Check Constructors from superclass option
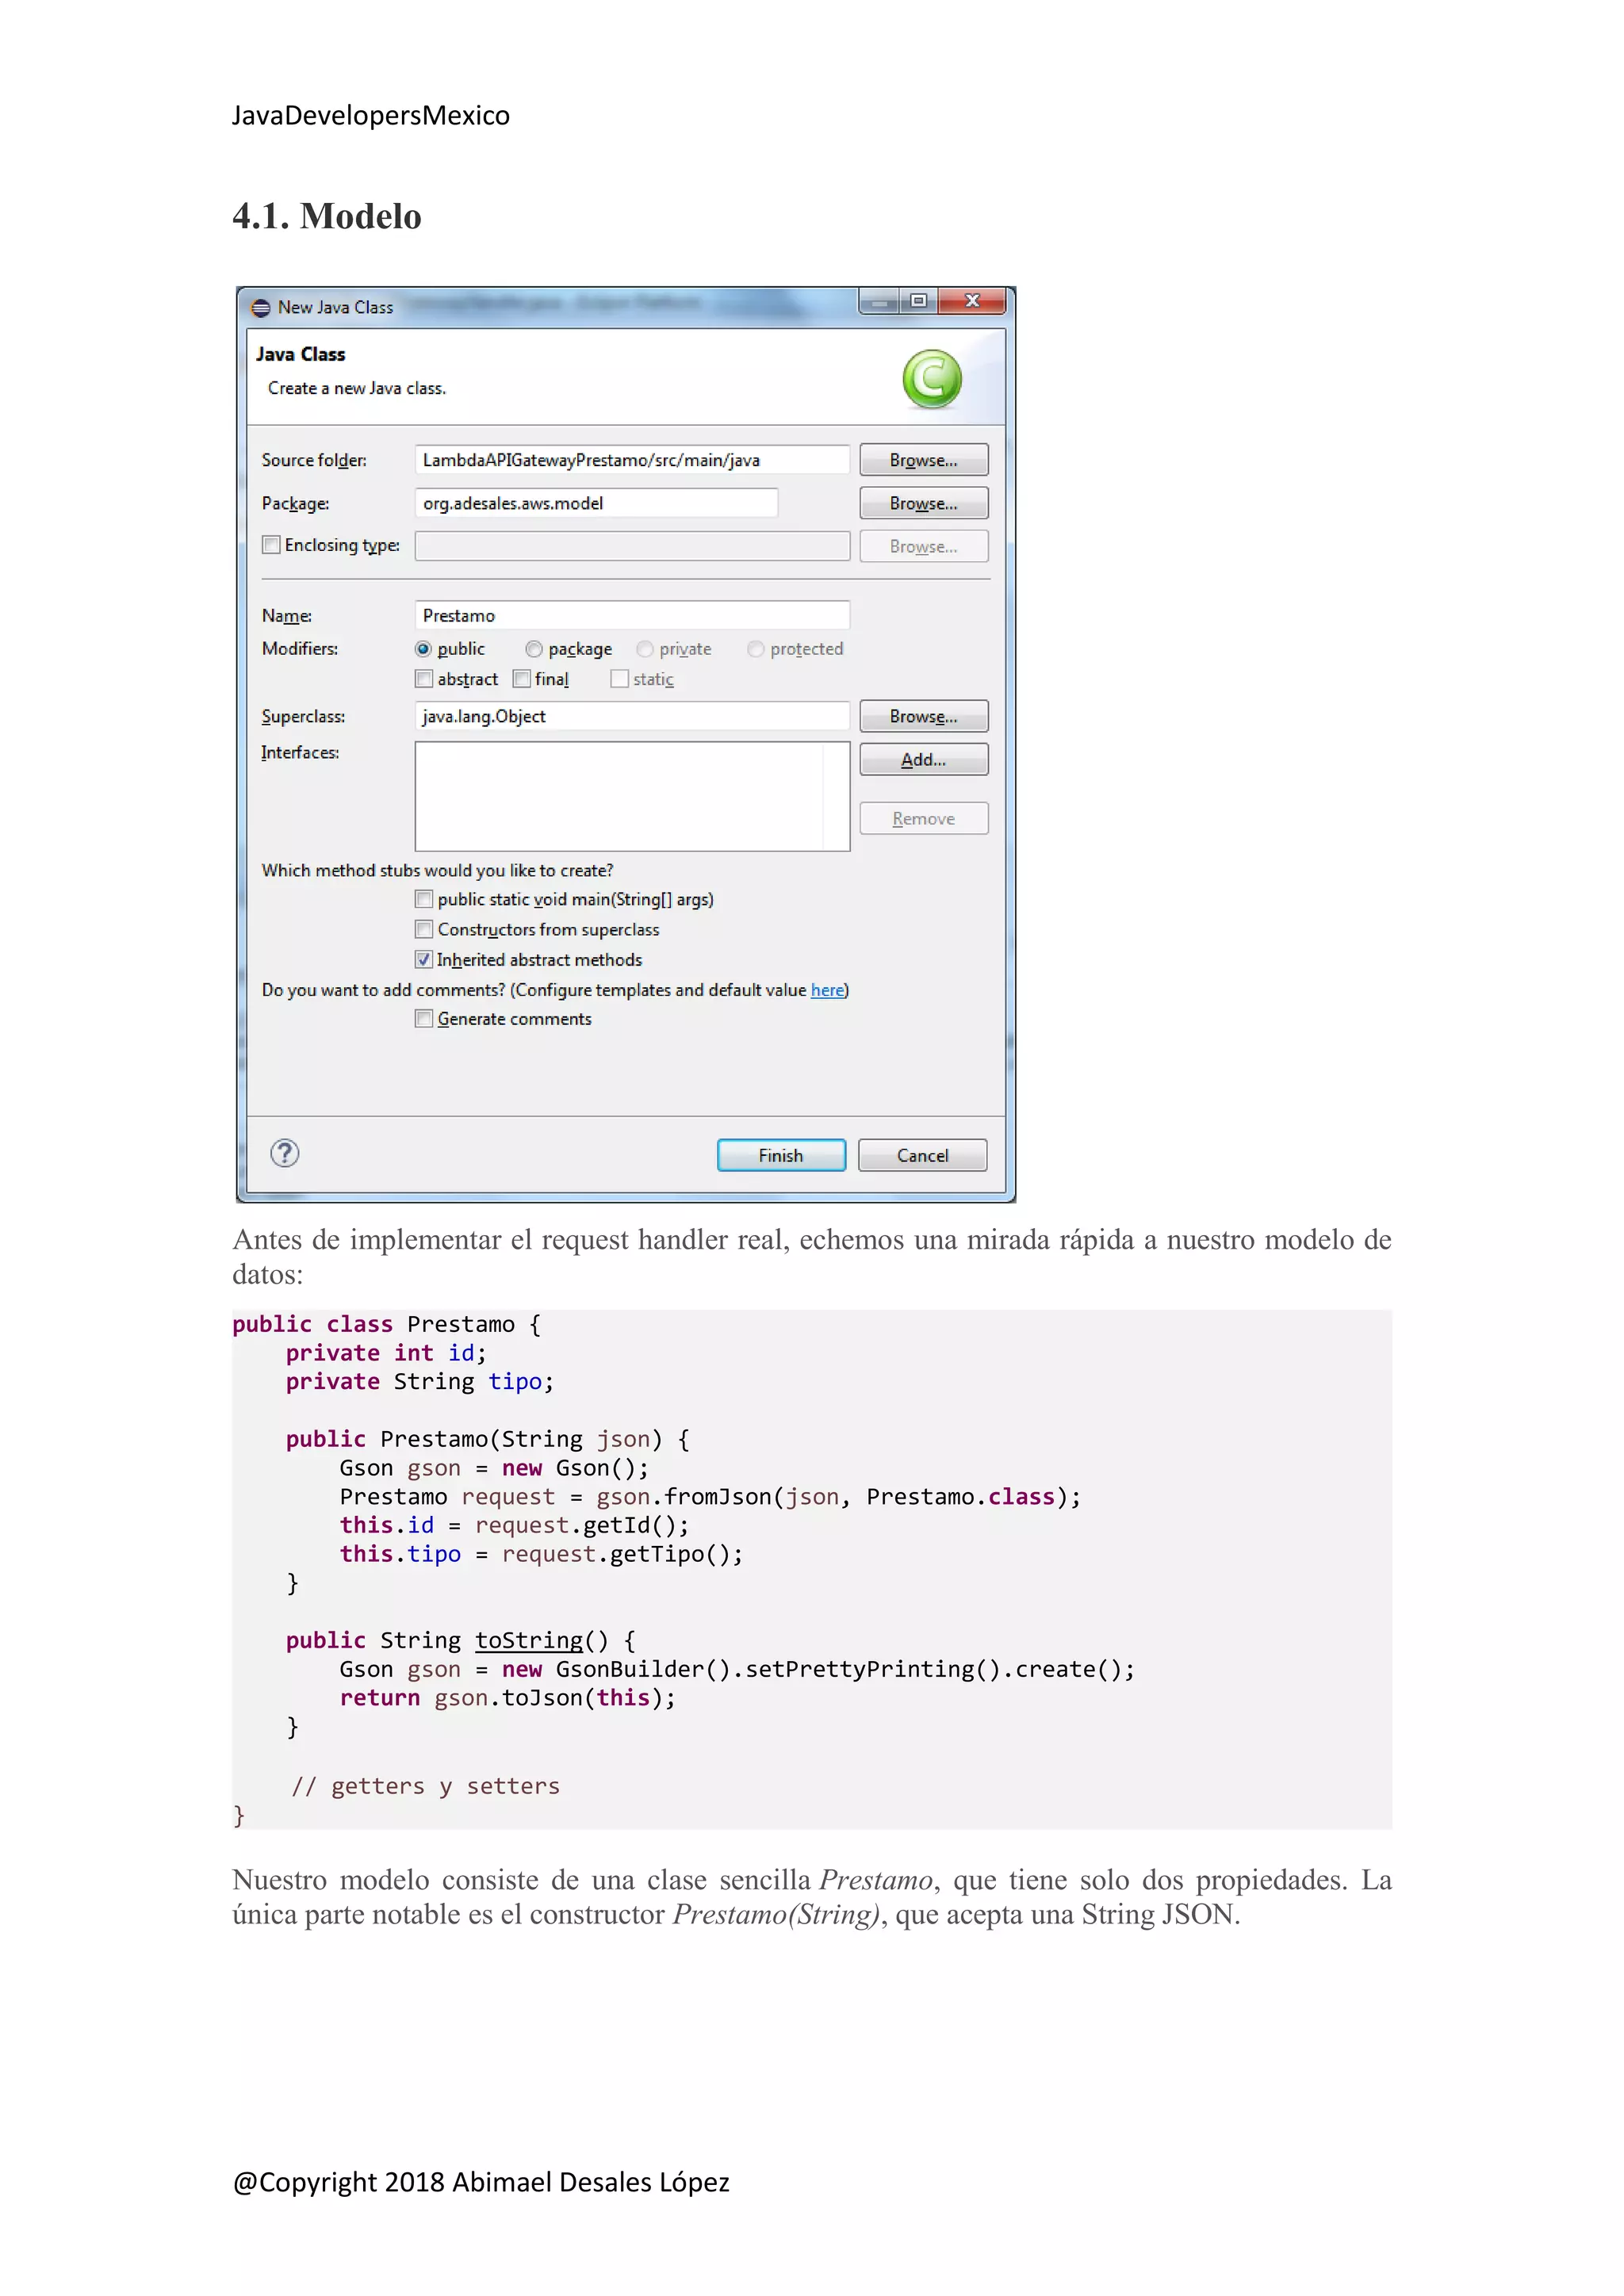The height and width of the screenshot is (2296, 1624). (424, 929)
